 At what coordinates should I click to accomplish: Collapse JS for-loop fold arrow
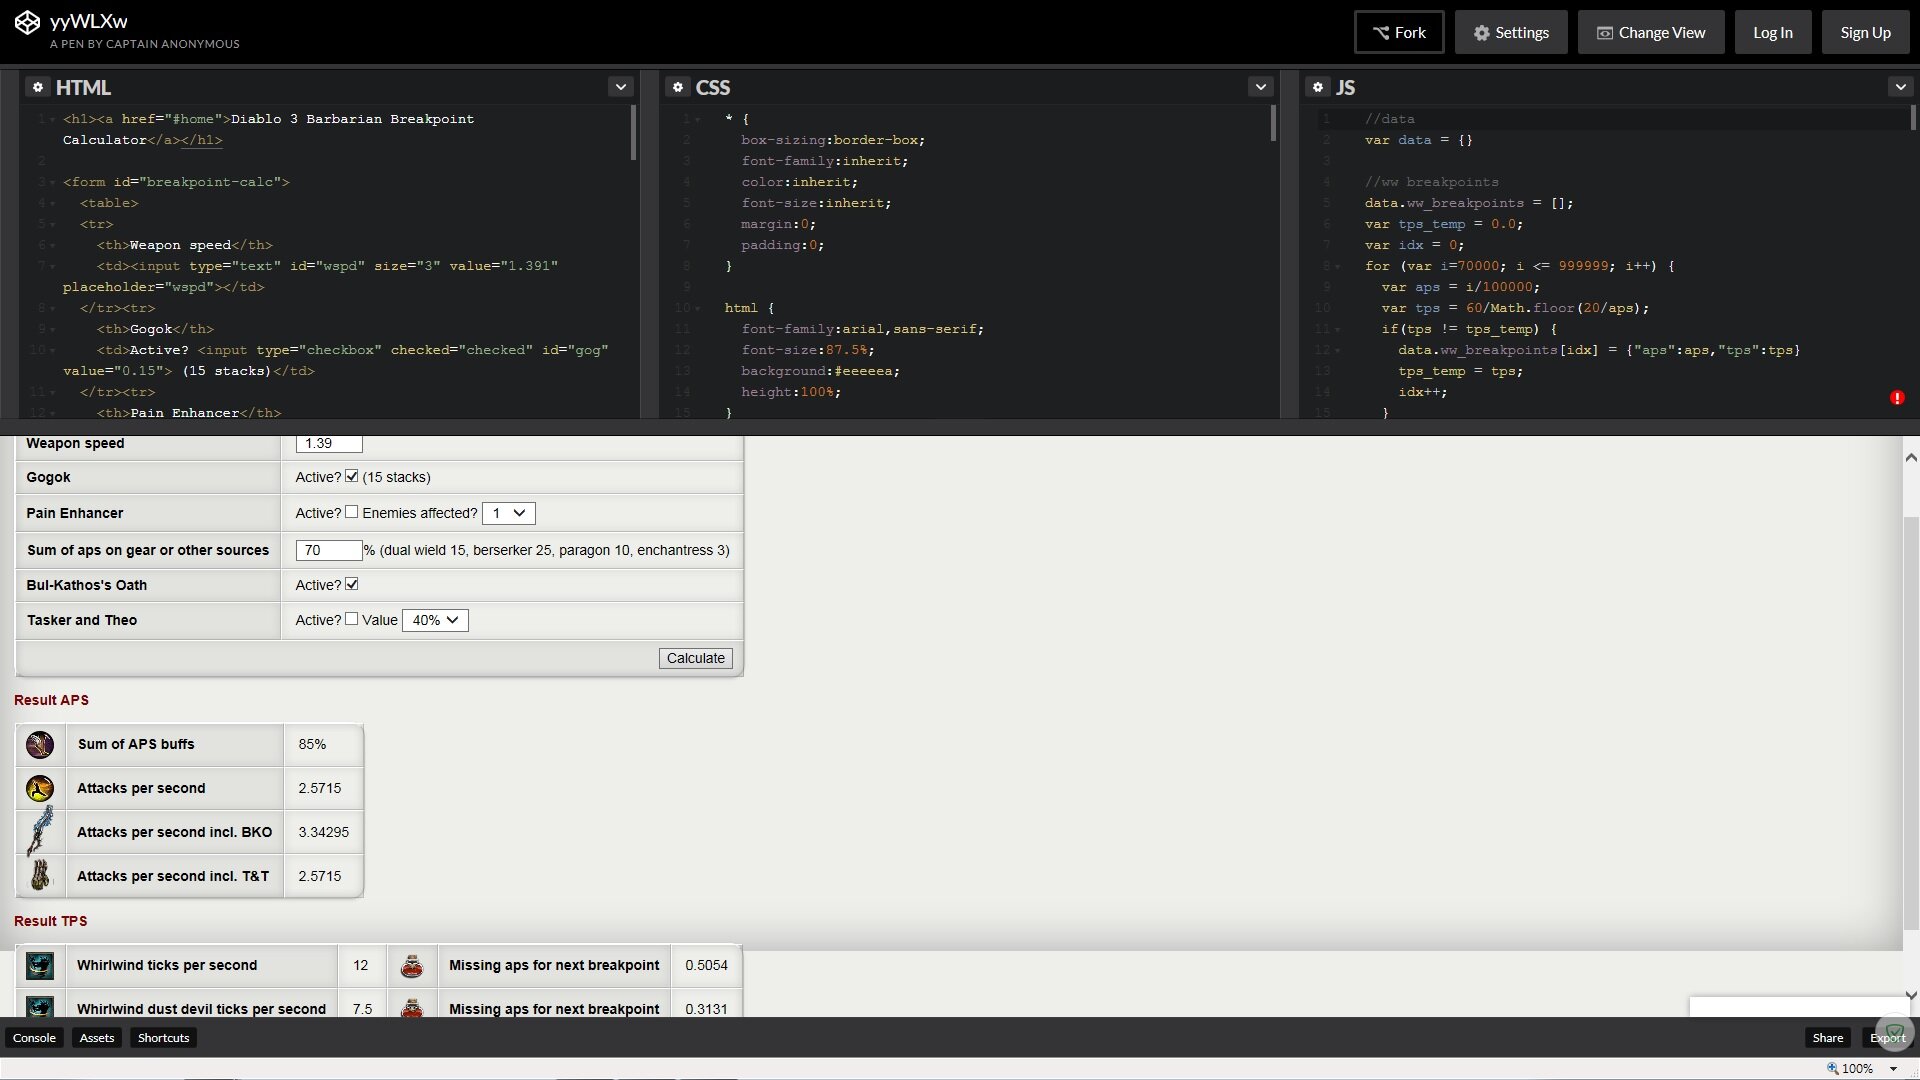click(x=1337, y=266)
